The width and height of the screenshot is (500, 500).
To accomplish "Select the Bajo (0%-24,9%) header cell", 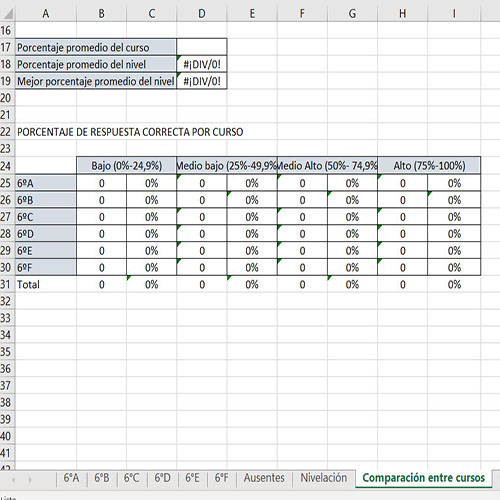I will tap(127, 166).
